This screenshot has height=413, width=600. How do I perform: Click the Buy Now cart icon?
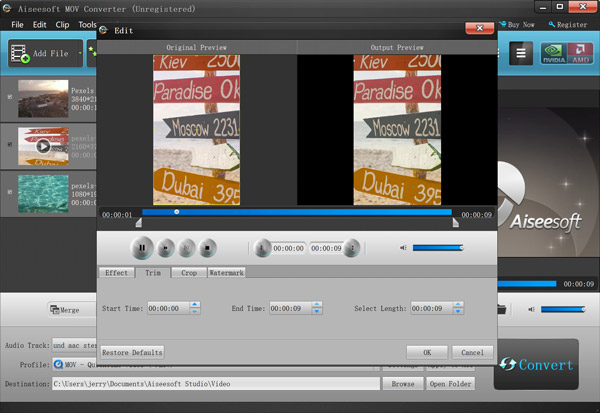503,24
